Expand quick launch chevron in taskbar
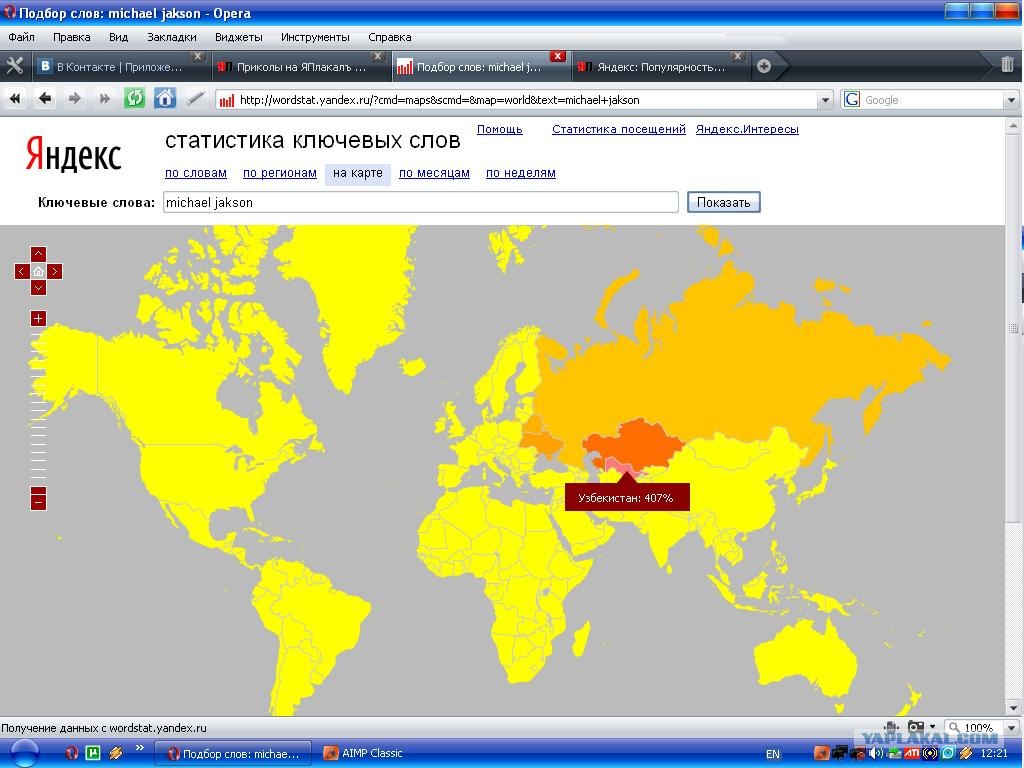 click(x=140, y=748)
